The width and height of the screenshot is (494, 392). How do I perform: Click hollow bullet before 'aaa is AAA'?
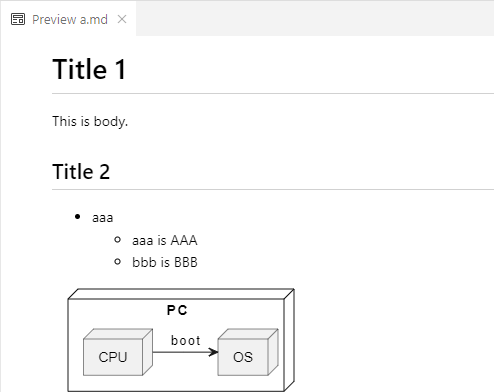117,239
